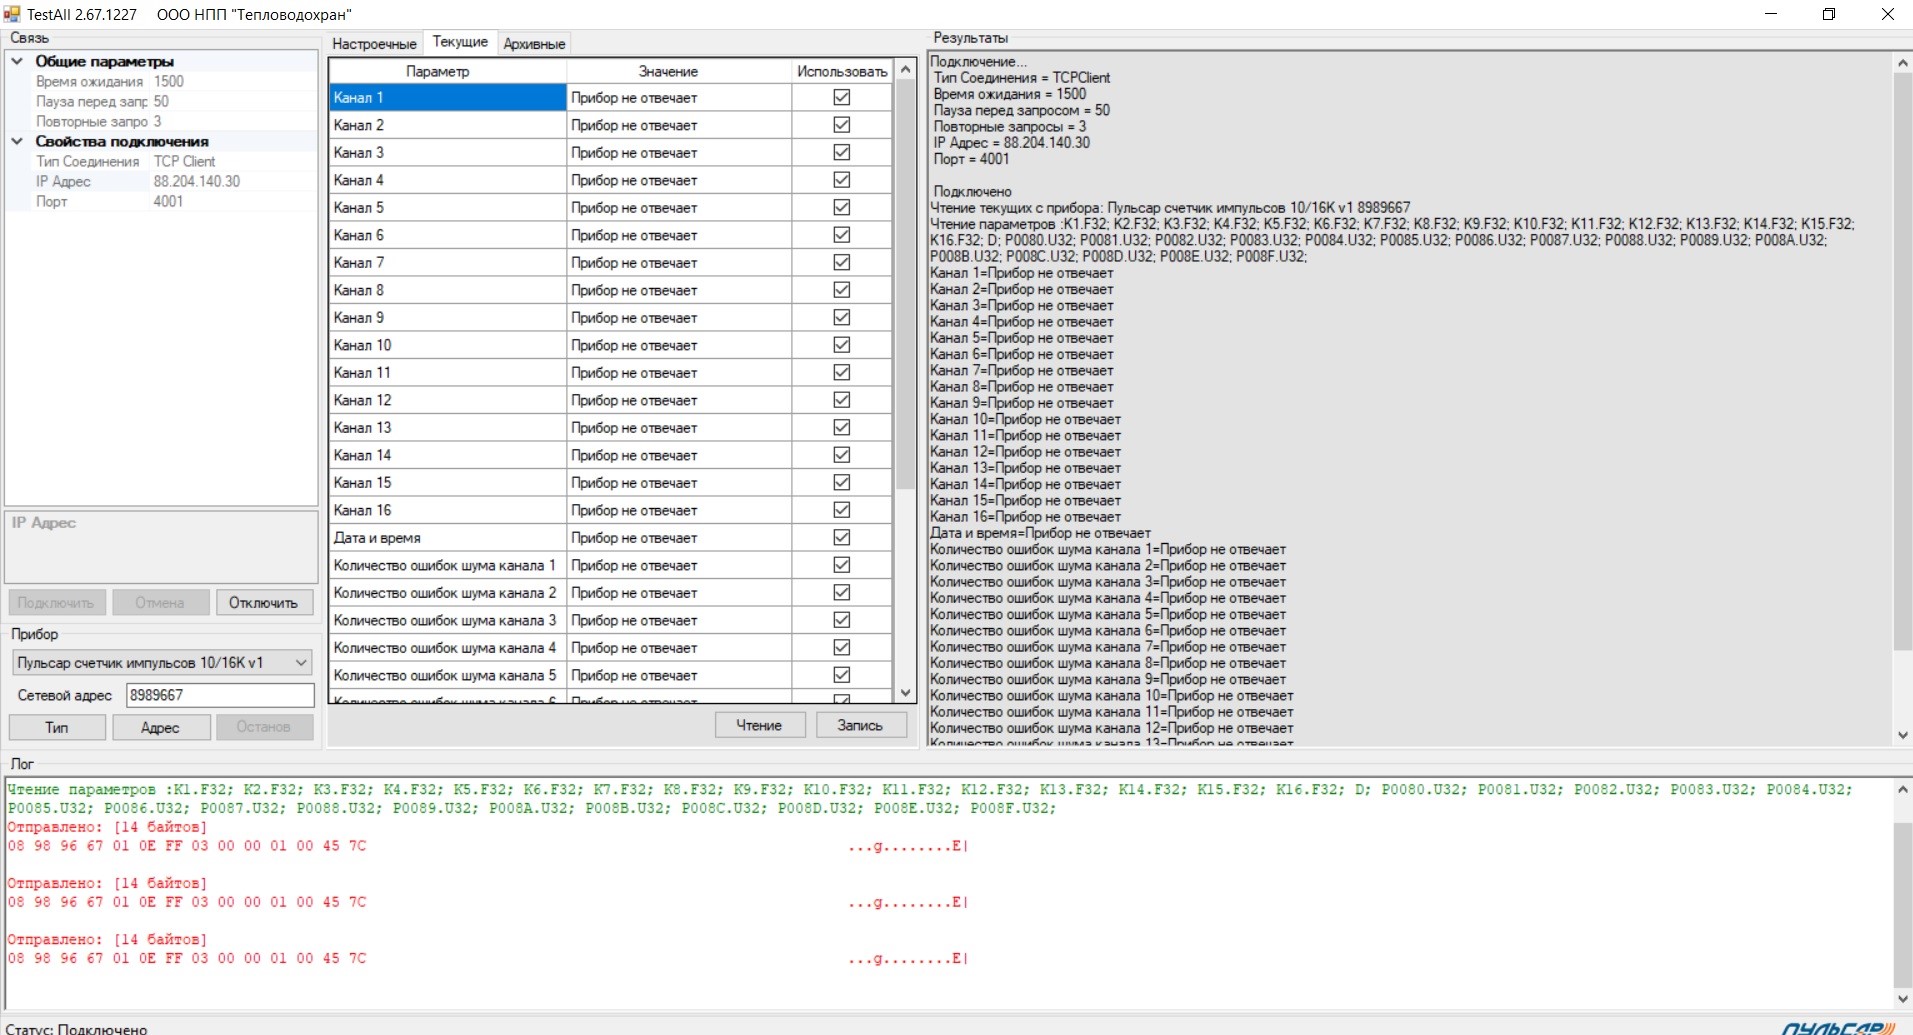
Task: Toggle the Канал 8 checkbox
Action: click(x=841, y=290)
